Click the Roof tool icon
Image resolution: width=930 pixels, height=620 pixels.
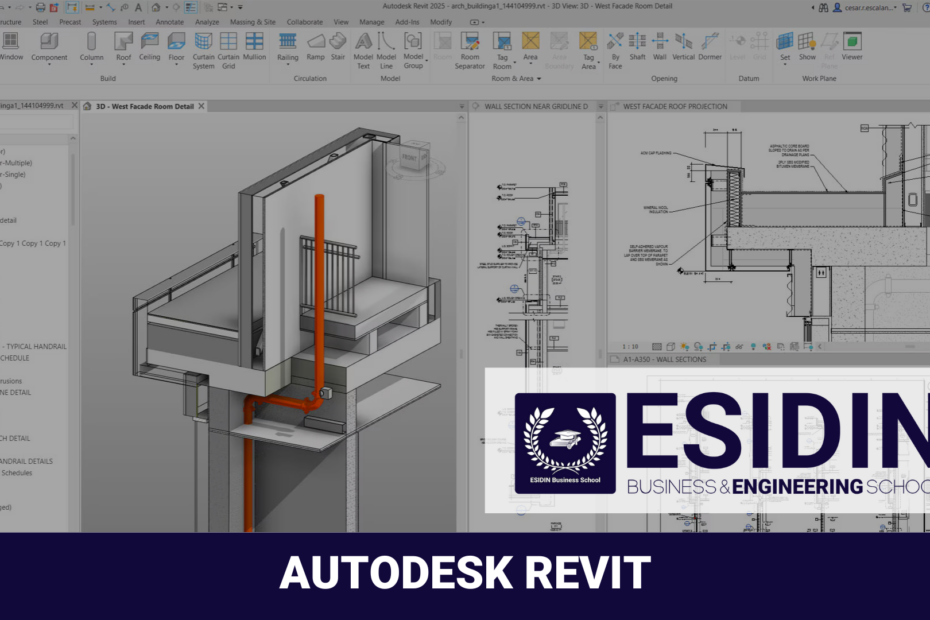tap(123, 45)
